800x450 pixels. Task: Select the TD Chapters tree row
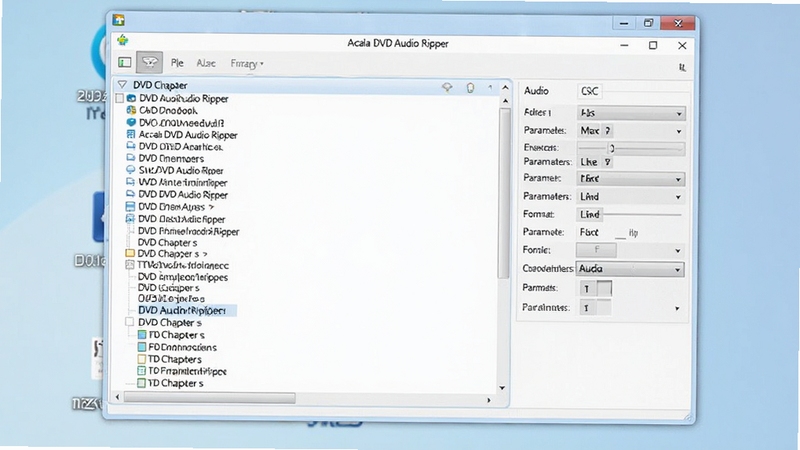(174, 359)
